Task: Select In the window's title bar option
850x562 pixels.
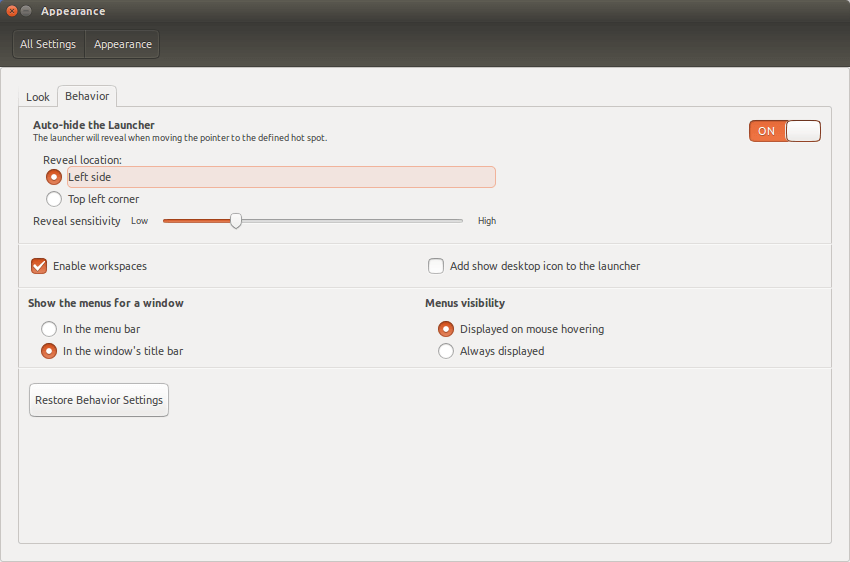Action: point(49,351)
